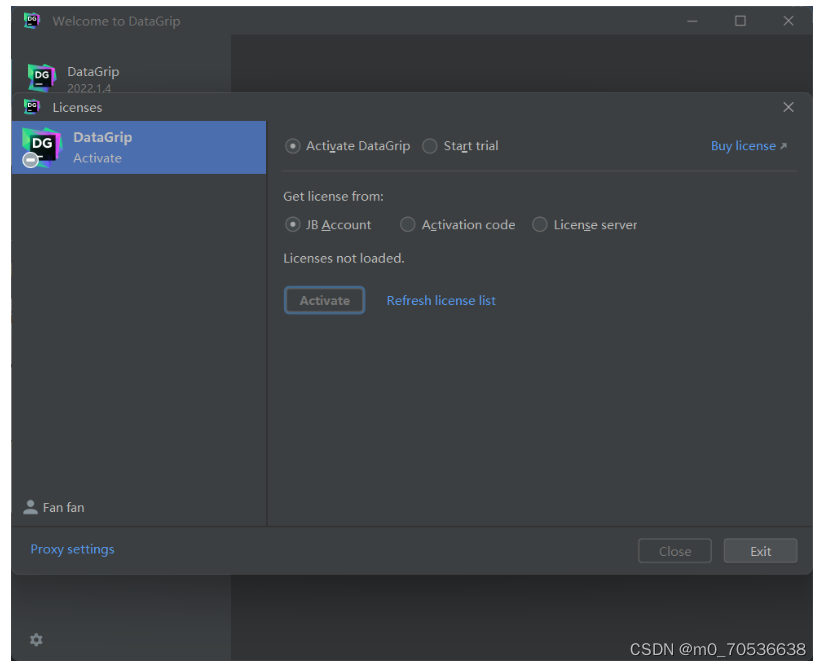822x668 pixels.
Task: Click the Activate button
Action: [325, 300]
